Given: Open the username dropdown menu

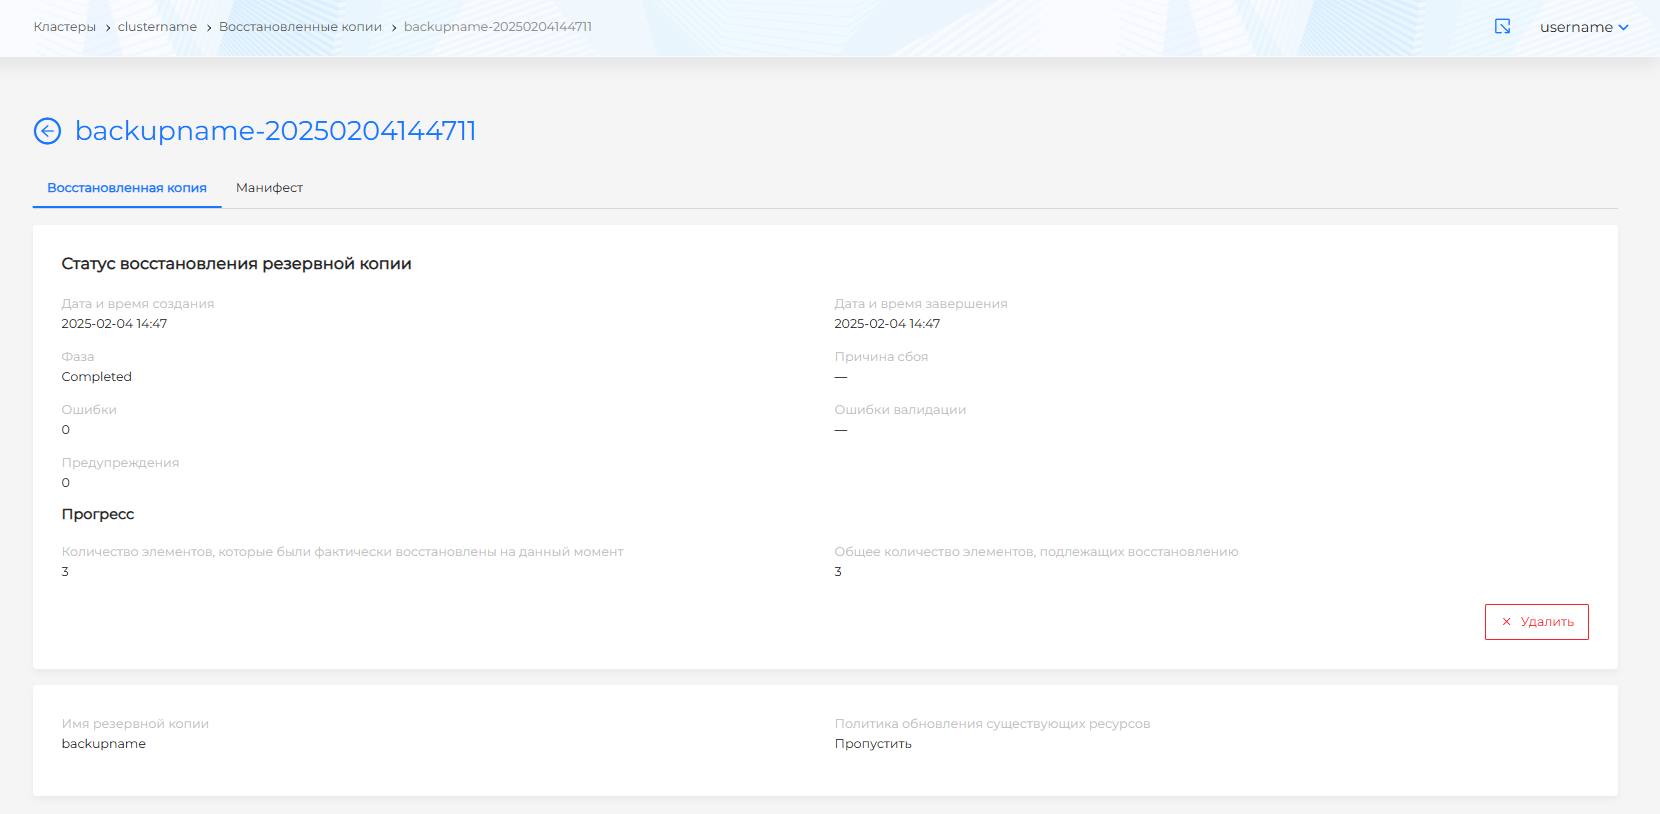Looking at the screenshot, I should [1584, 27].
